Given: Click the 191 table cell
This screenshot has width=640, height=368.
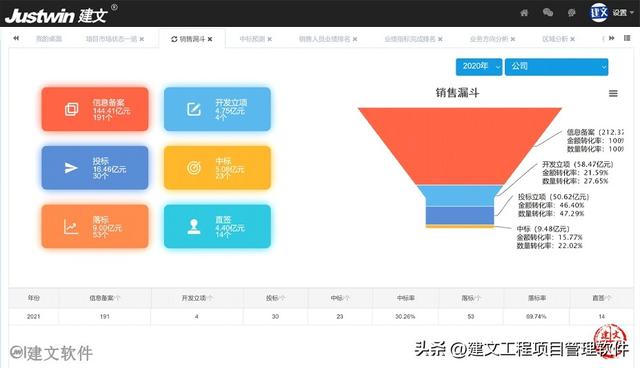Looking at the screenshot, I should tap(105, 317).
